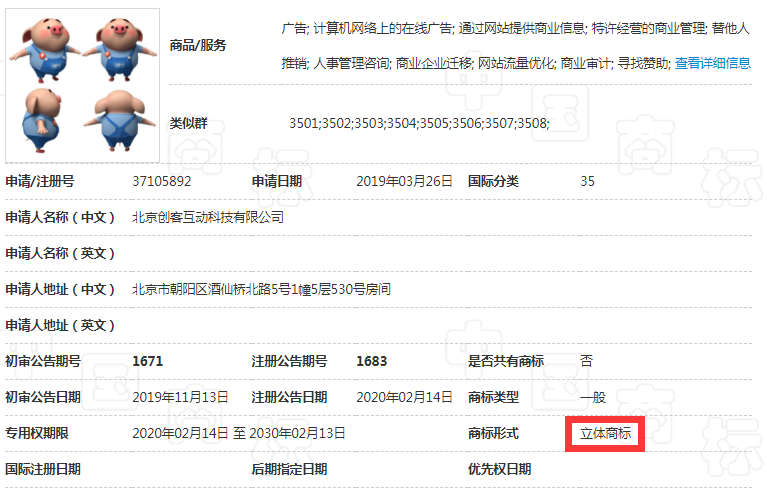Click the 类似群 label
The height and width of the screenshot is (489, 767).
(x=188, y=123)
